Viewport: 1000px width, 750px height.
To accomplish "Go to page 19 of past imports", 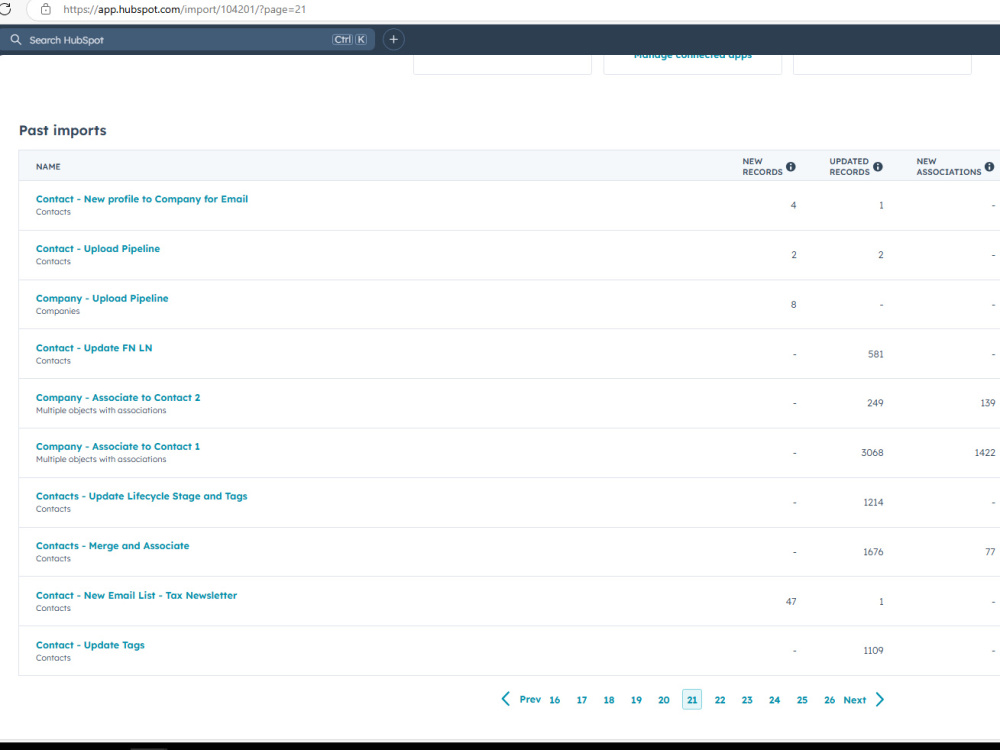I will (636, 700).
